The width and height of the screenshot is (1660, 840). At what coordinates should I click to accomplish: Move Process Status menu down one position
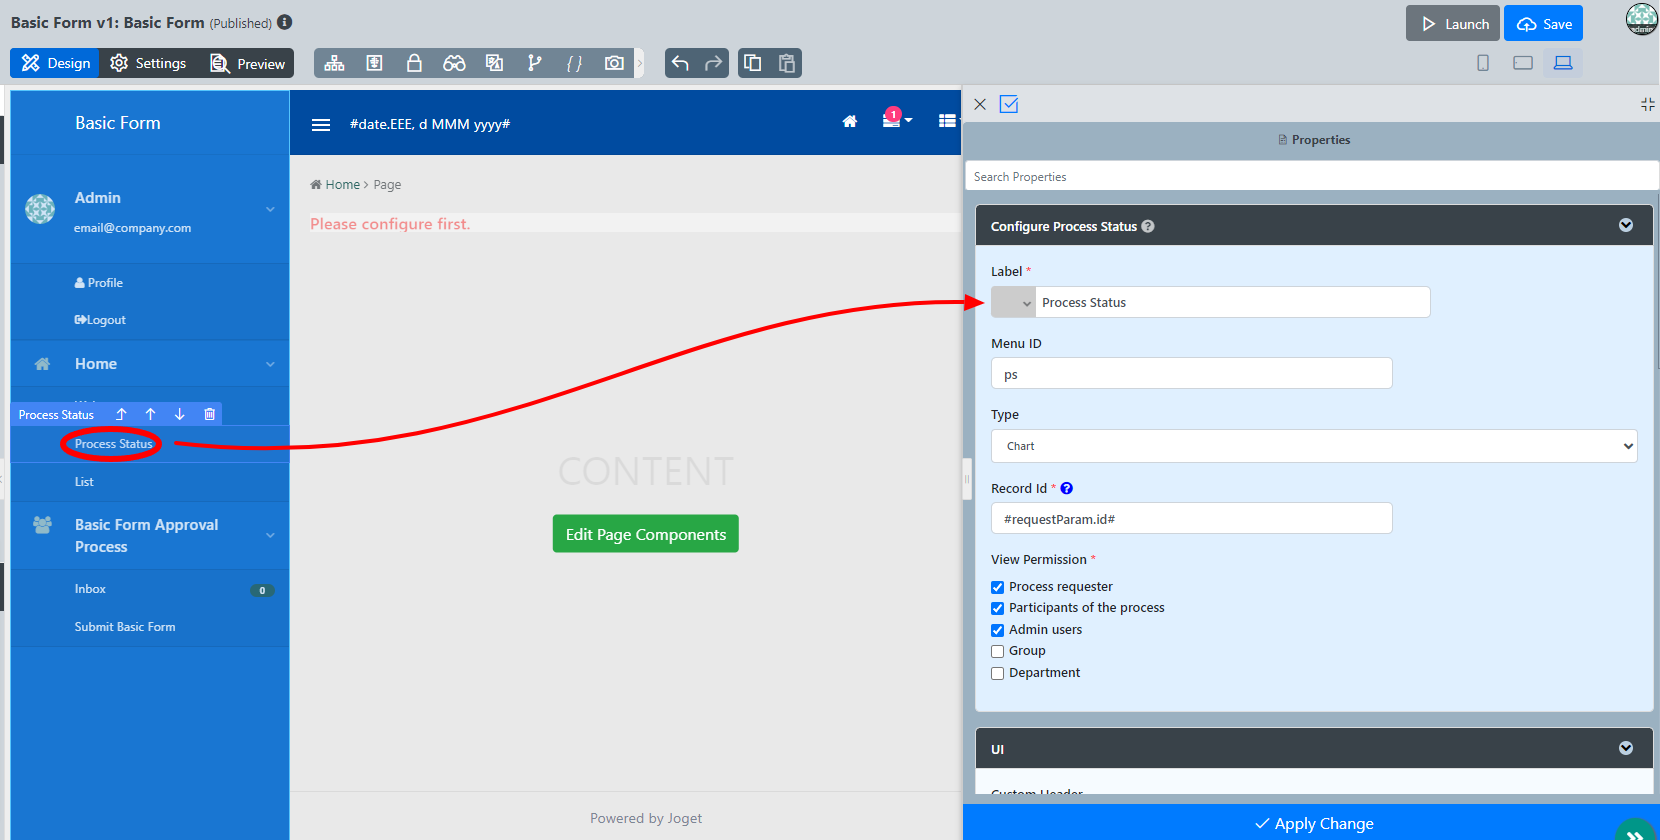click(x=180, y=414)
